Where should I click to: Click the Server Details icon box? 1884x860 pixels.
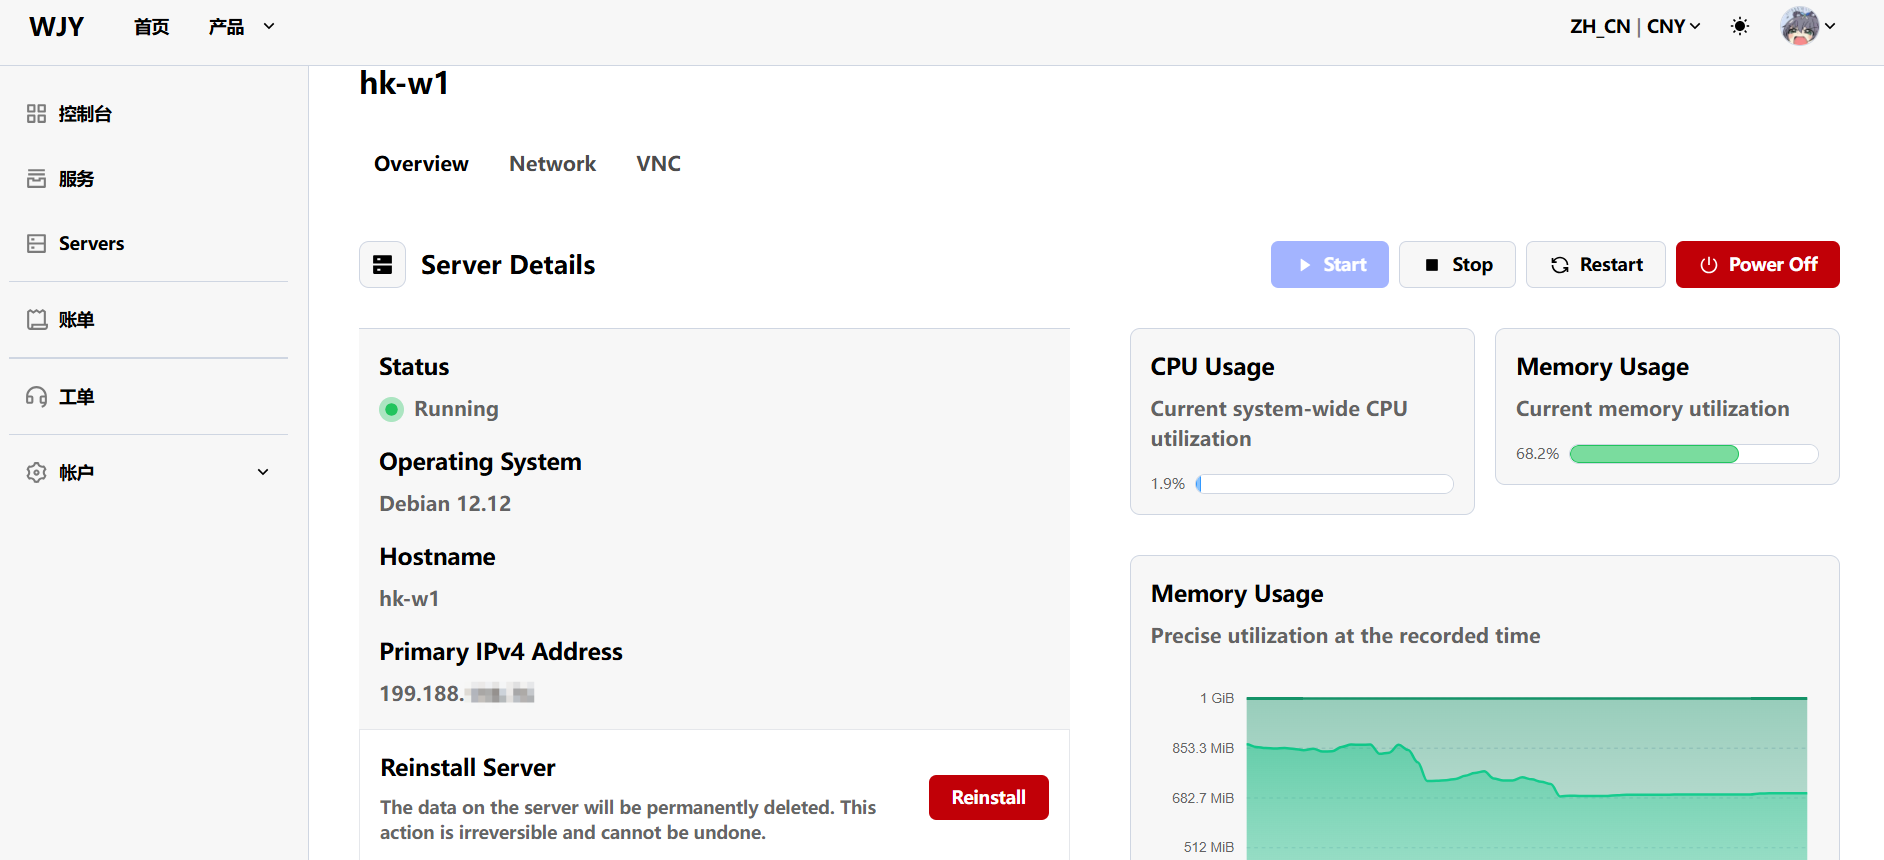(382, 265)
